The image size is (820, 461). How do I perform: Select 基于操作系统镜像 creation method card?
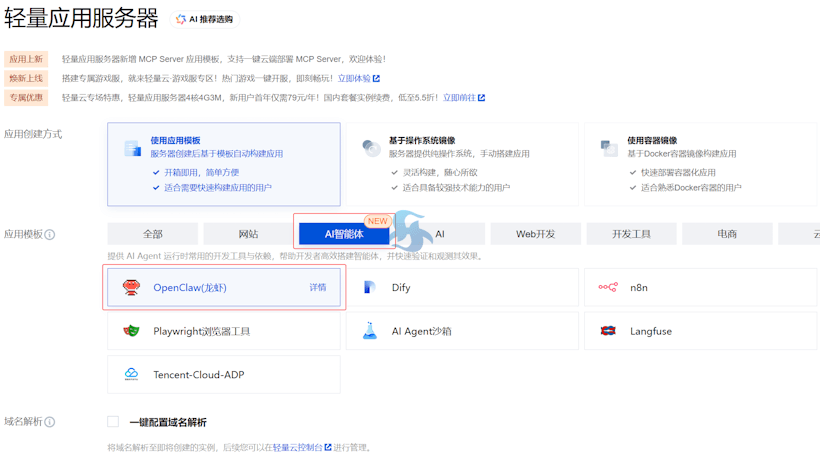point(462,164)
